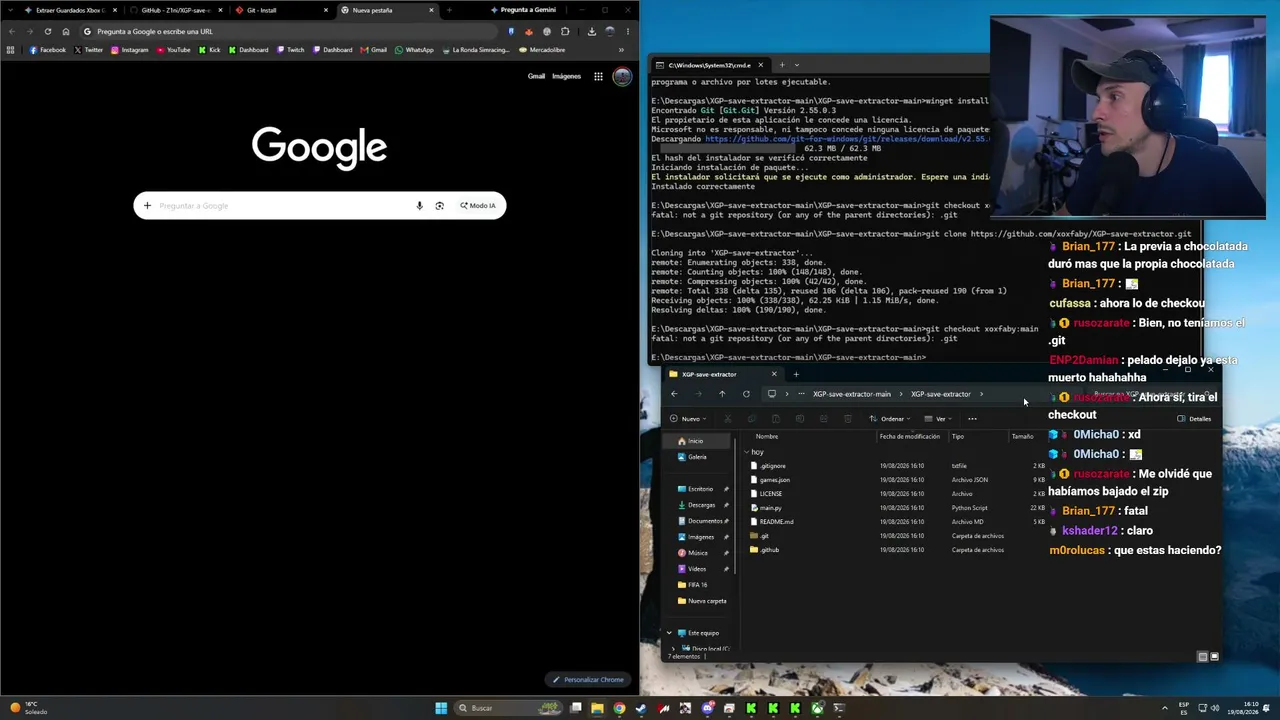Click the Google search box
This screenshot has height=720, width=1280.
[320, 206]
